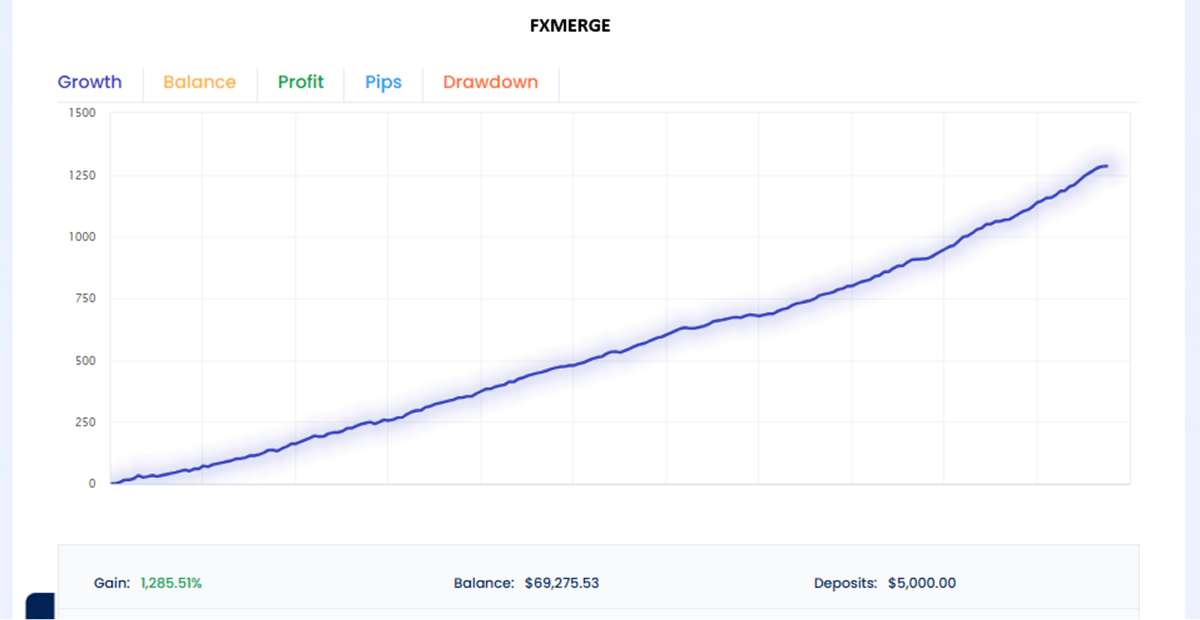Open the Balance chart tab

coord(199,83)
